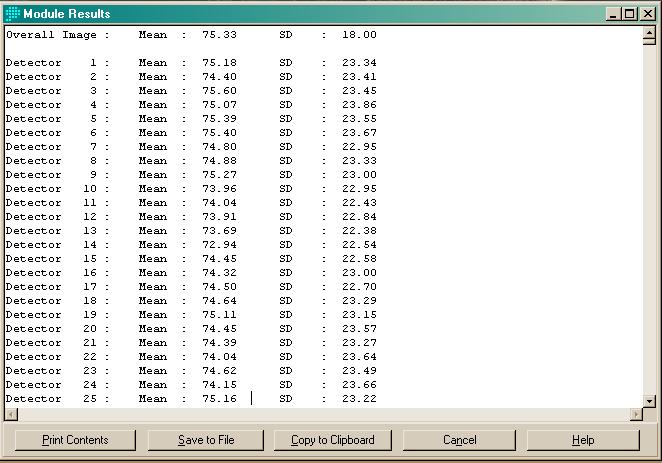Minimize the Module Results window
Screen dimensions: 662x463
[x=613, y=14]
